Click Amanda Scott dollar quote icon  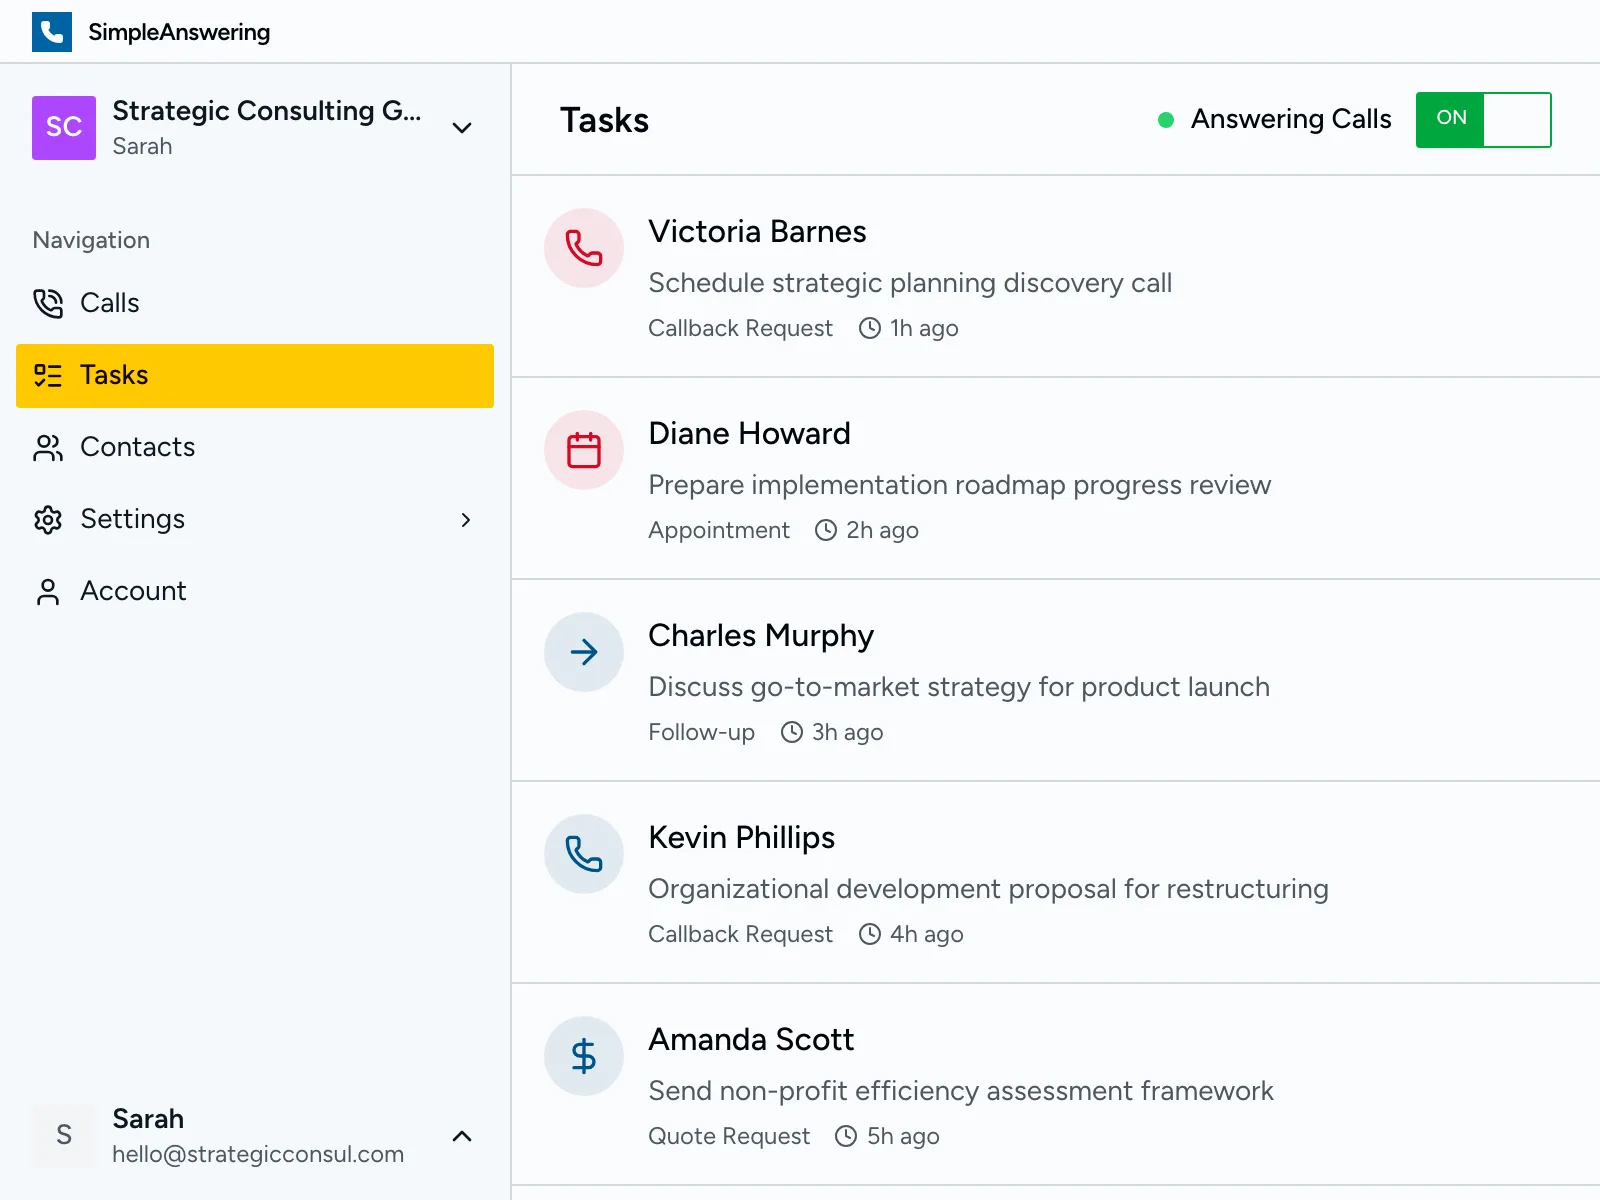click(584, 1056)
